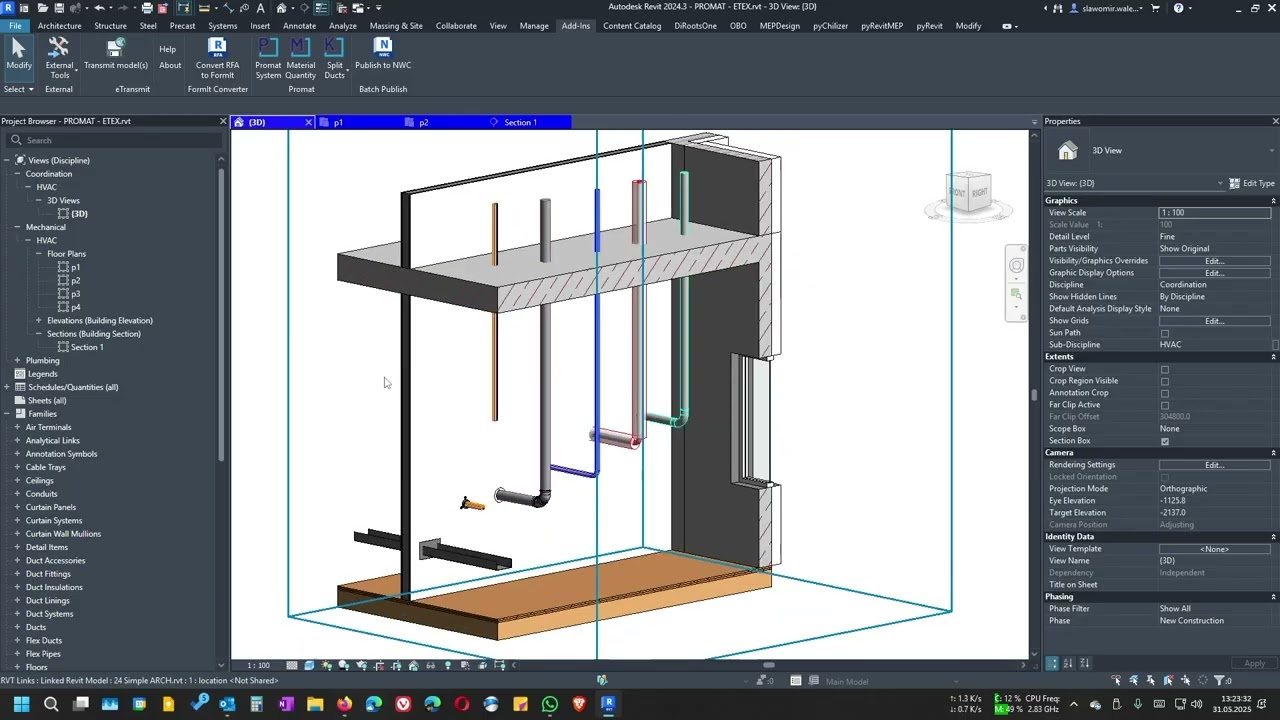Launch Publish to NWC
1280x720 pixels.
coord(383,55)
